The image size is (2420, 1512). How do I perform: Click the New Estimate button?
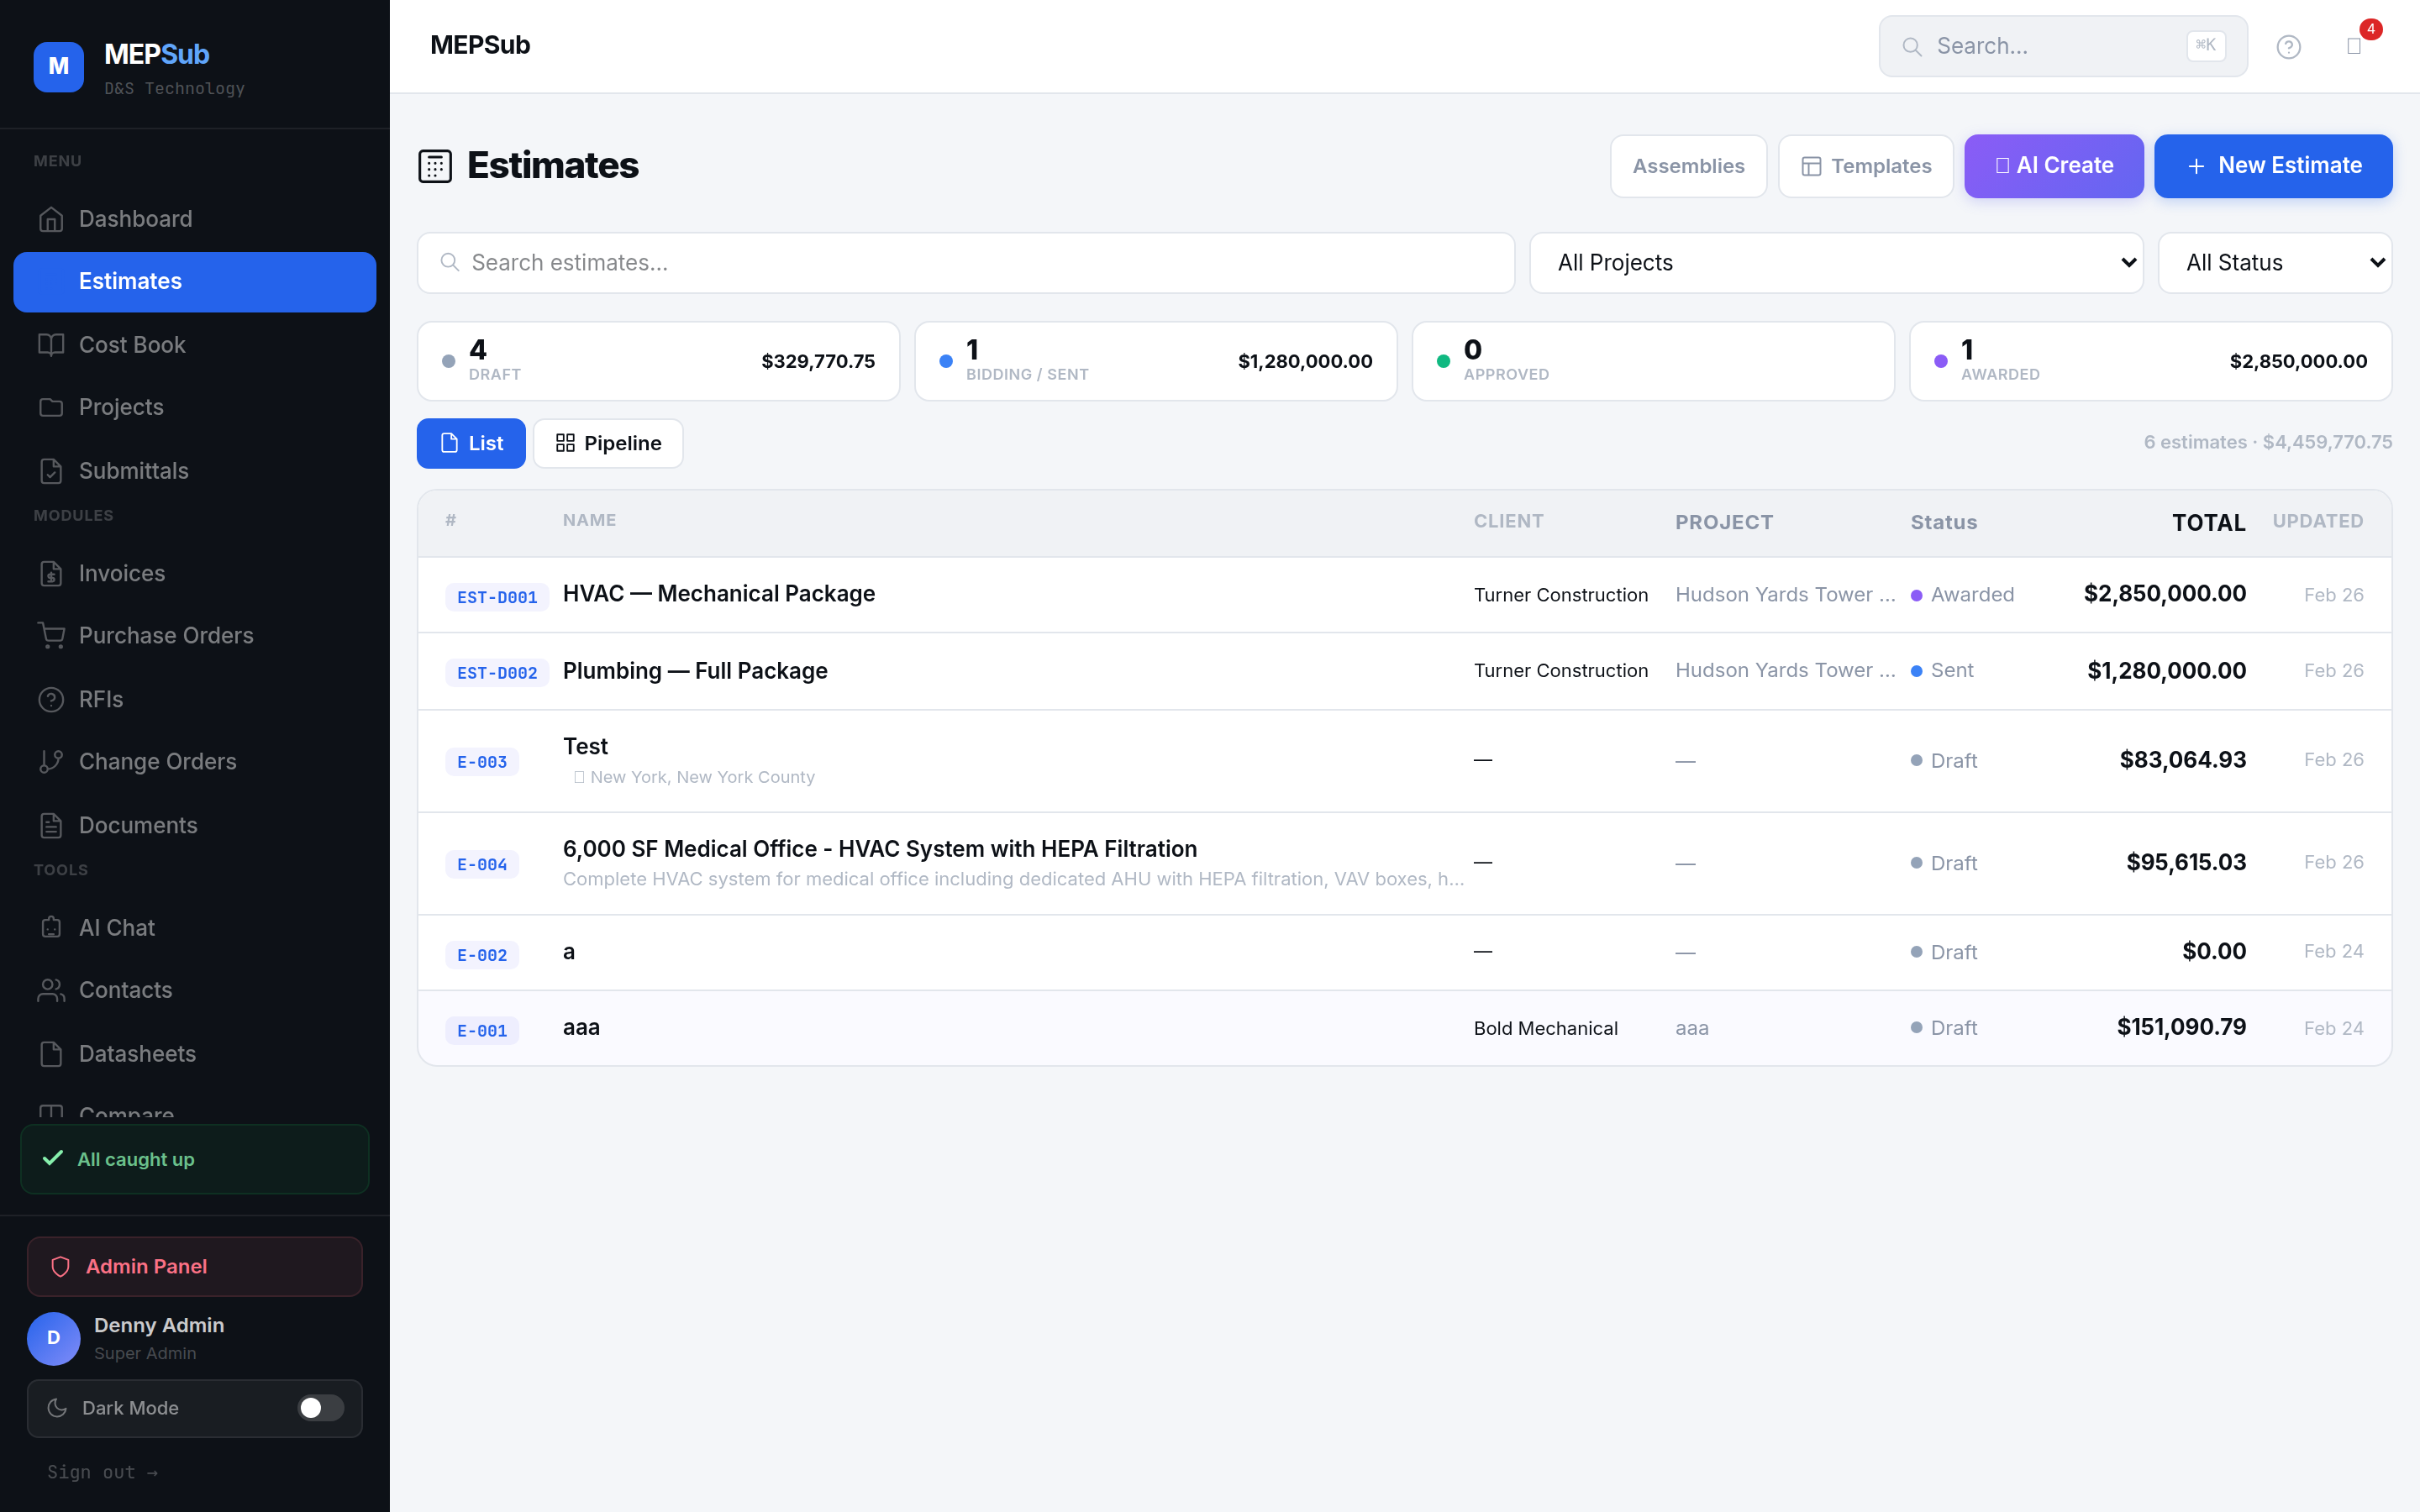click(2273, 166)
